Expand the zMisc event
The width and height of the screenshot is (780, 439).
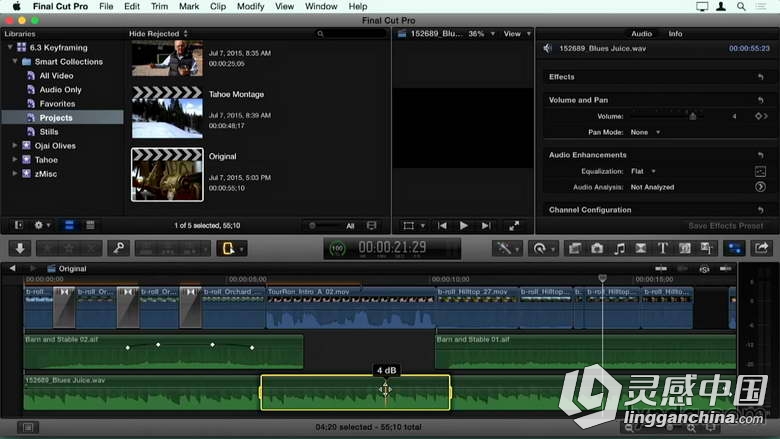tap(15, 174)
